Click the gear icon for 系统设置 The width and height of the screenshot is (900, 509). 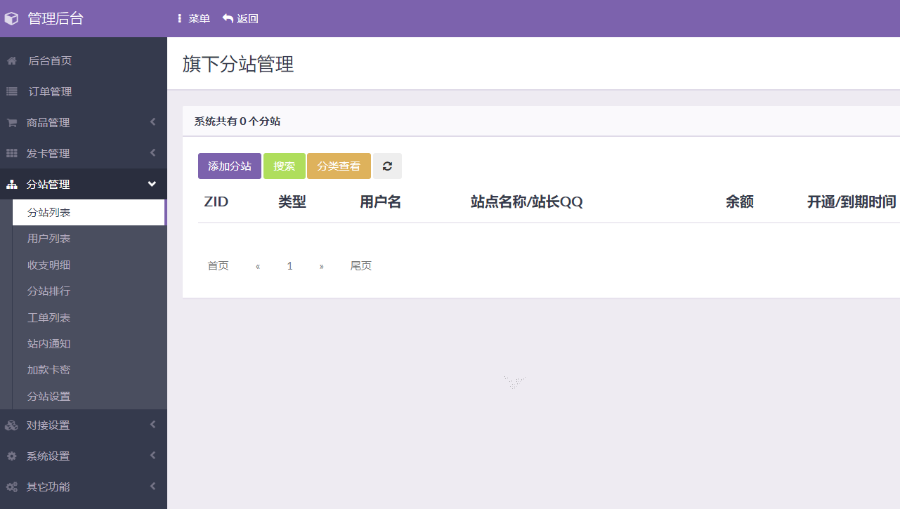12,456
